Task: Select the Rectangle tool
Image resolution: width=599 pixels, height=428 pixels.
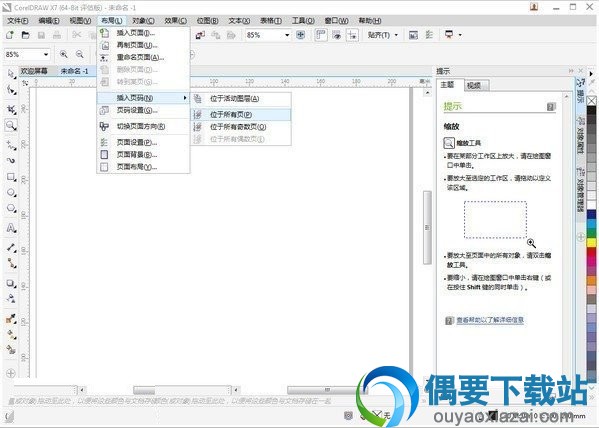Action: (11, 177)
